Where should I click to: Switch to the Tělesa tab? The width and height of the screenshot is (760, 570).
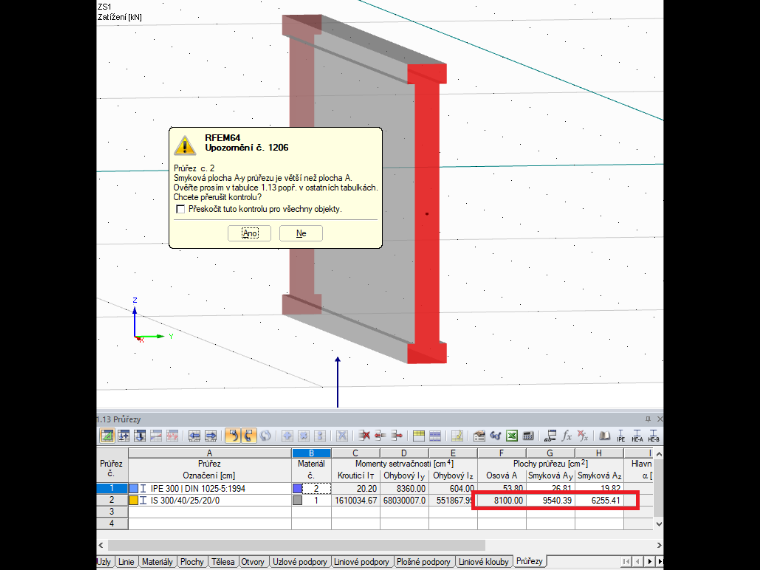223,561
